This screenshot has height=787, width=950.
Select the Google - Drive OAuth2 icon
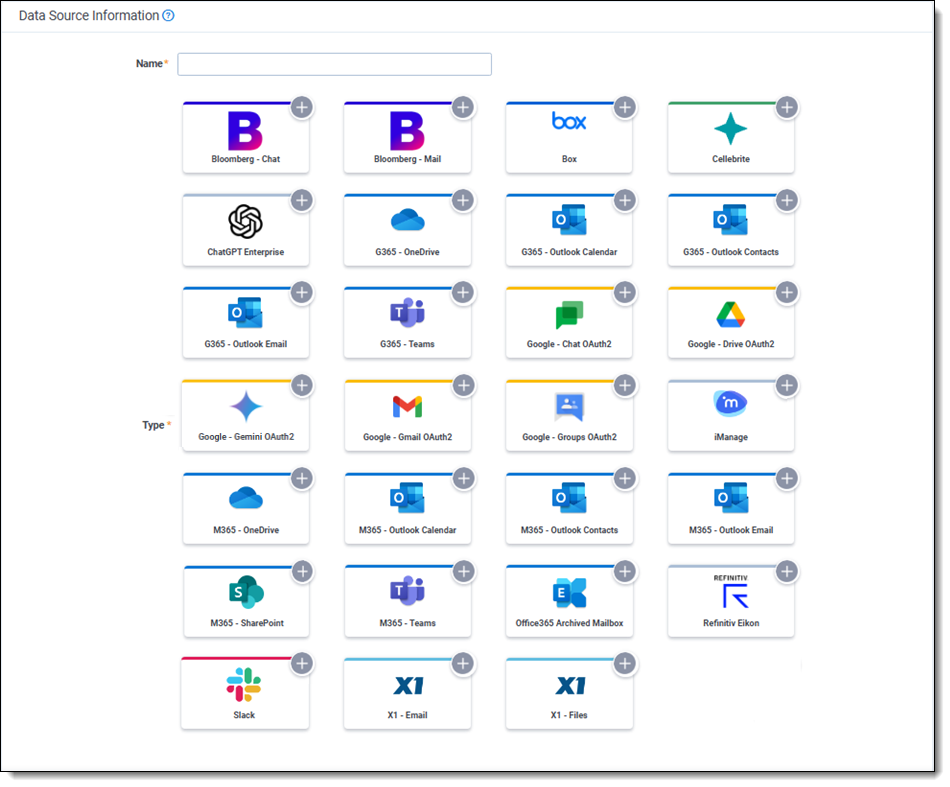[731, 314]
